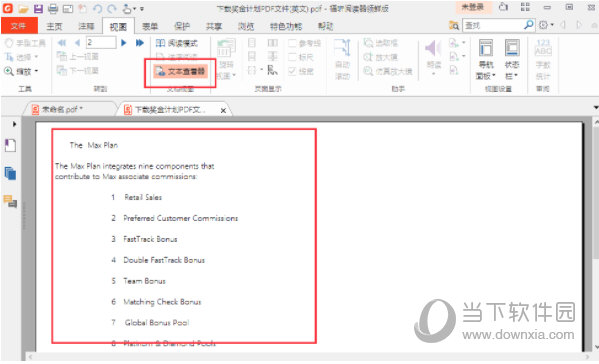The height and width of the screenshot is (364, 599).
Task: Open the 状态栏 Status Bar dropdown
Action: click(512, 59)
